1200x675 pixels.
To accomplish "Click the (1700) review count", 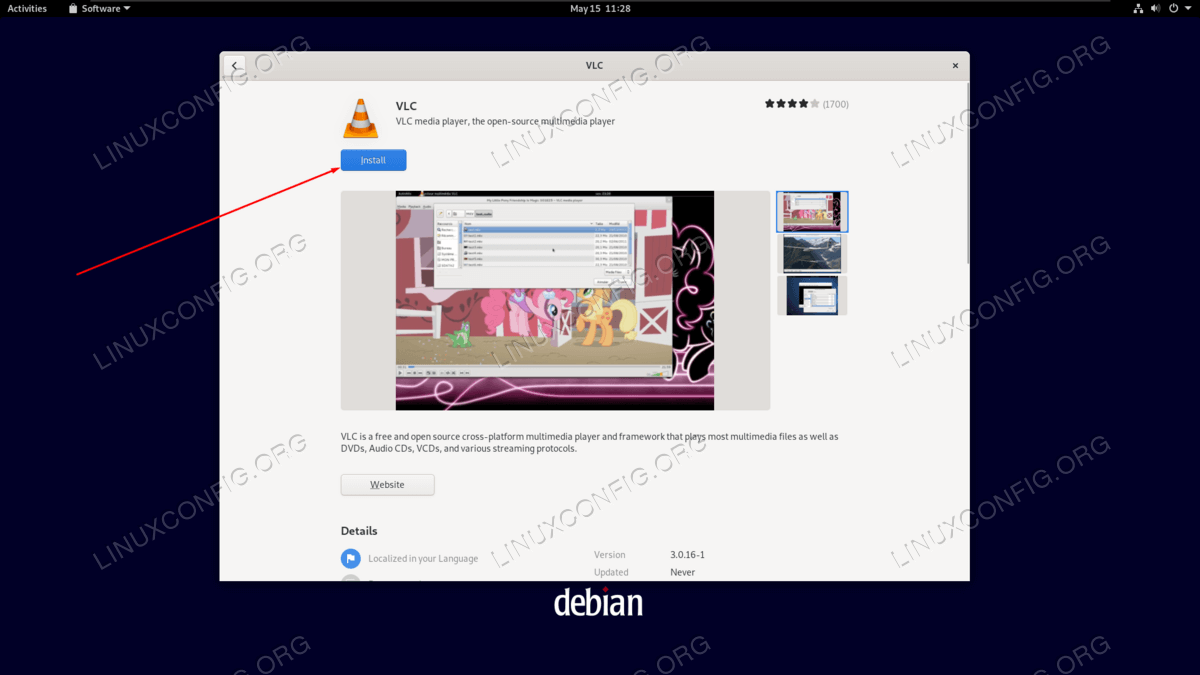I will point(836,104).
